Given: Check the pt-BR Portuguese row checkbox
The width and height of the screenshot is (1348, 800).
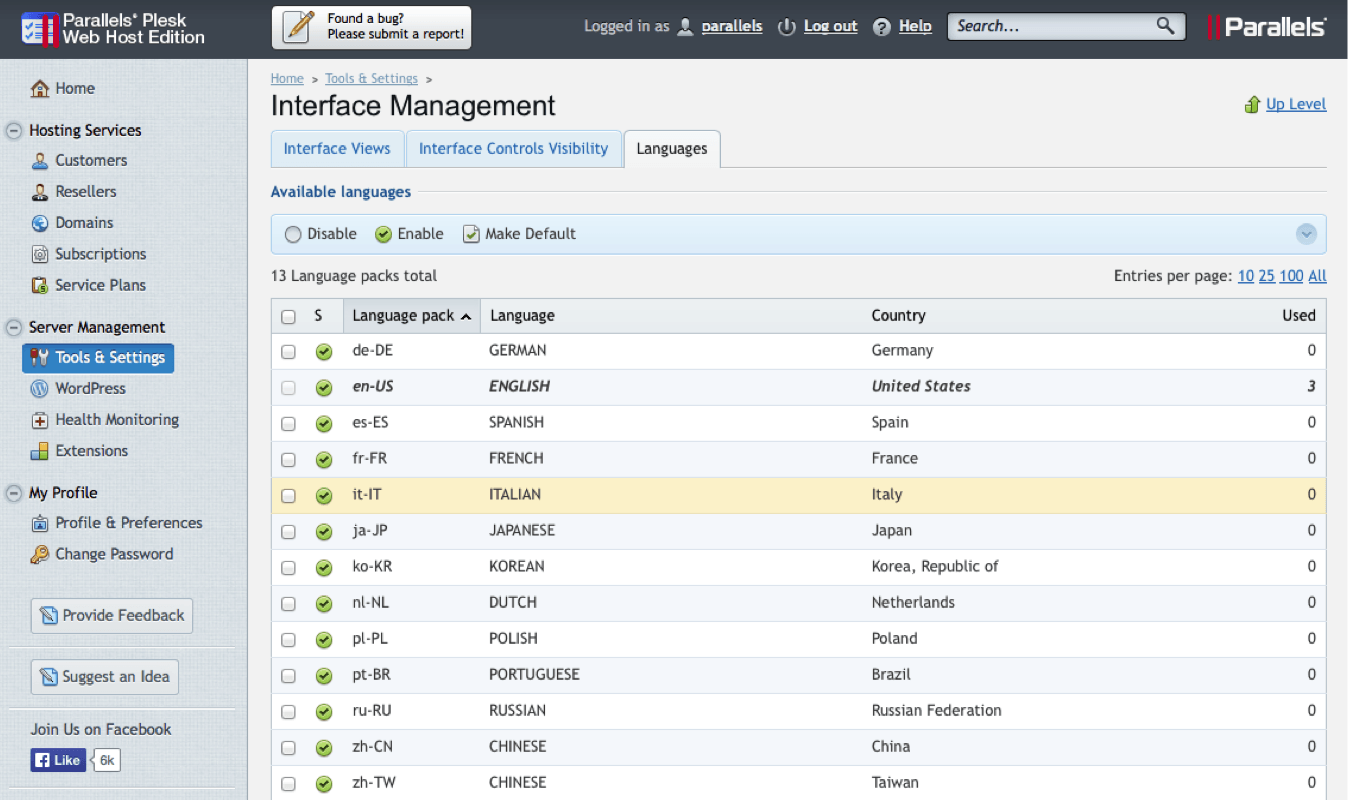Looking at the screenshot, I should pos(288,676).
